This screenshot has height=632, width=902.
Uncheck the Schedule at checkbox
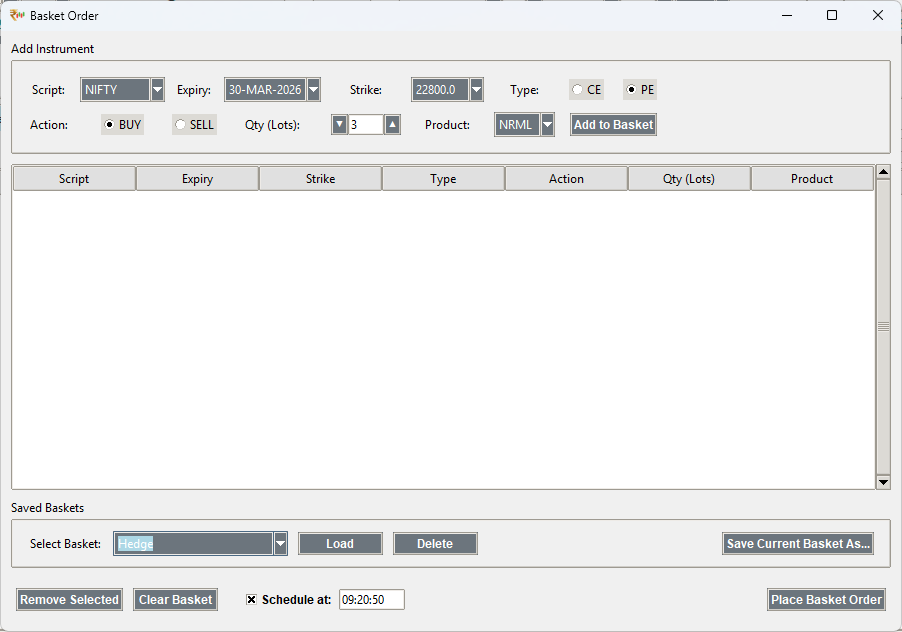(x=251, y=599)
